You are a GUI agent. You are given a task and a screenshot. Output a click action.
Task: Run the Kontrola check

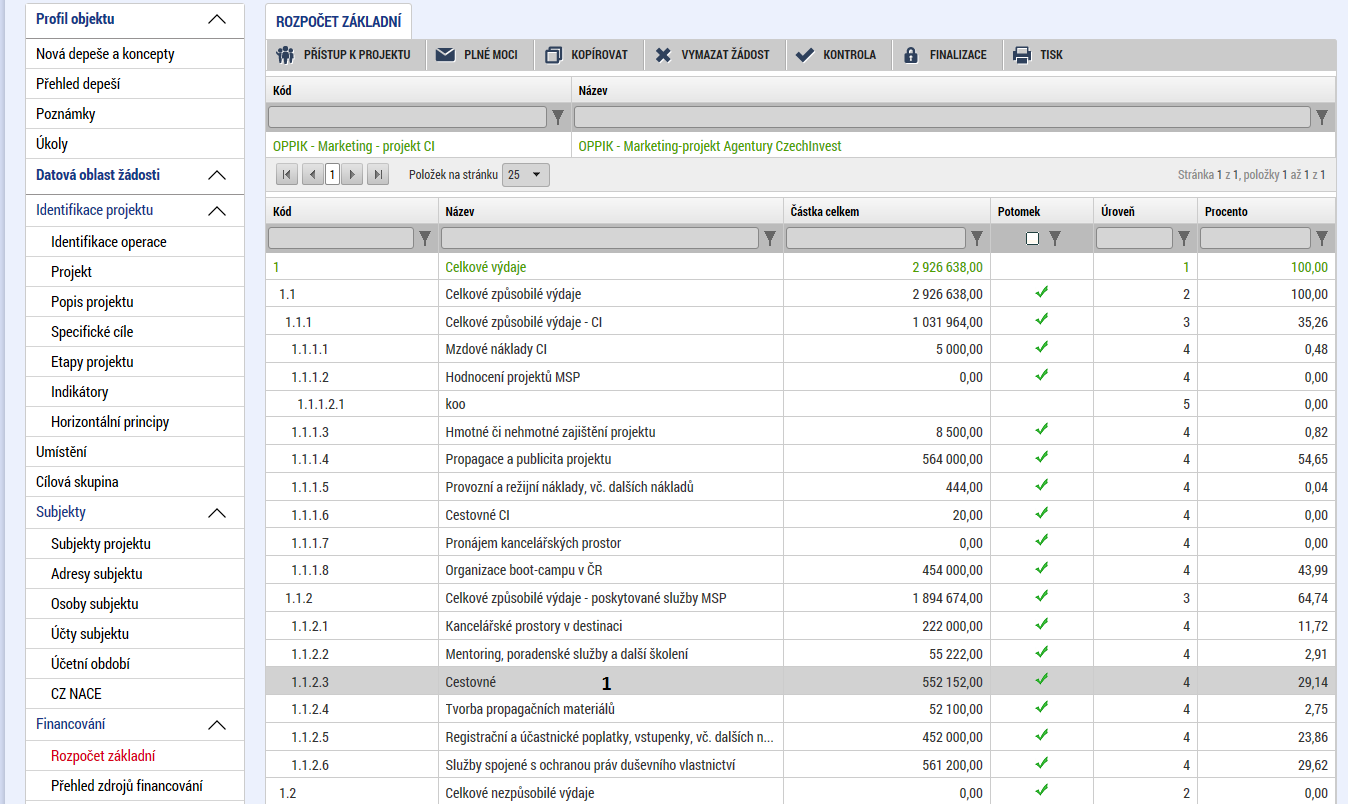[x=836, y=55]
